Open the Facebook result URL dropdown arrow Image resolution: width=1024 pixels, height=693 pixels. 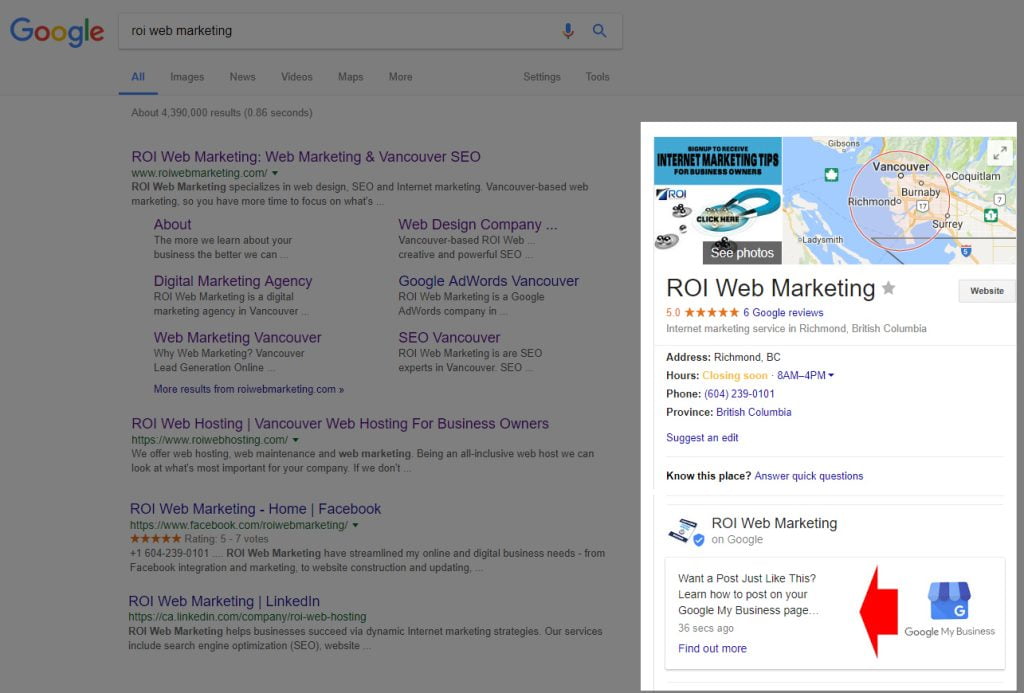coord(356,525)
